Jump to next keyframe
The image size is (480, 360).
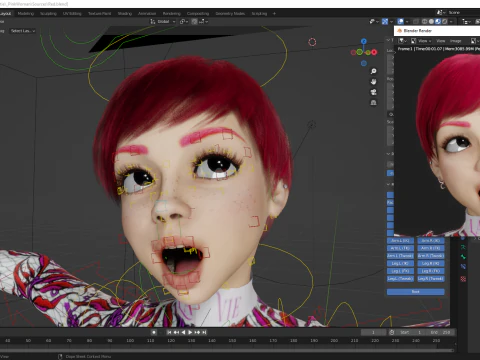click(x=197, y=332)
